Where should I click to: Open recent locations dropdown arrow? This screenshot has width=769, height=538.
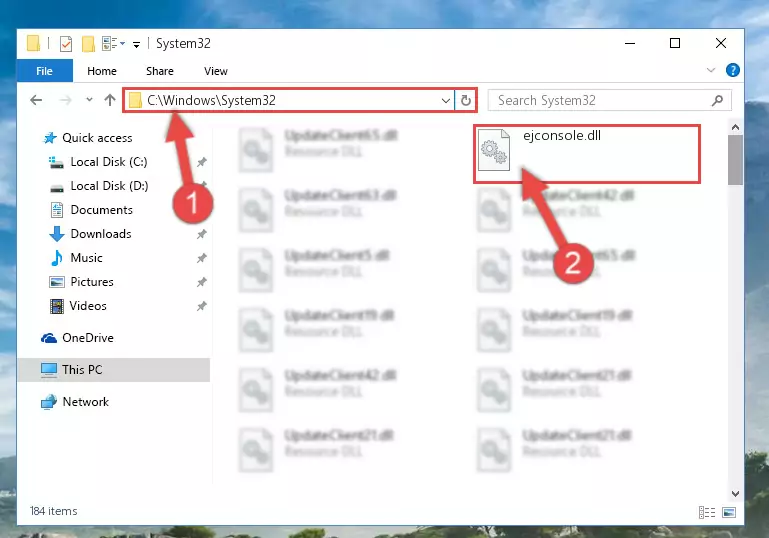(x=89, y=100)
